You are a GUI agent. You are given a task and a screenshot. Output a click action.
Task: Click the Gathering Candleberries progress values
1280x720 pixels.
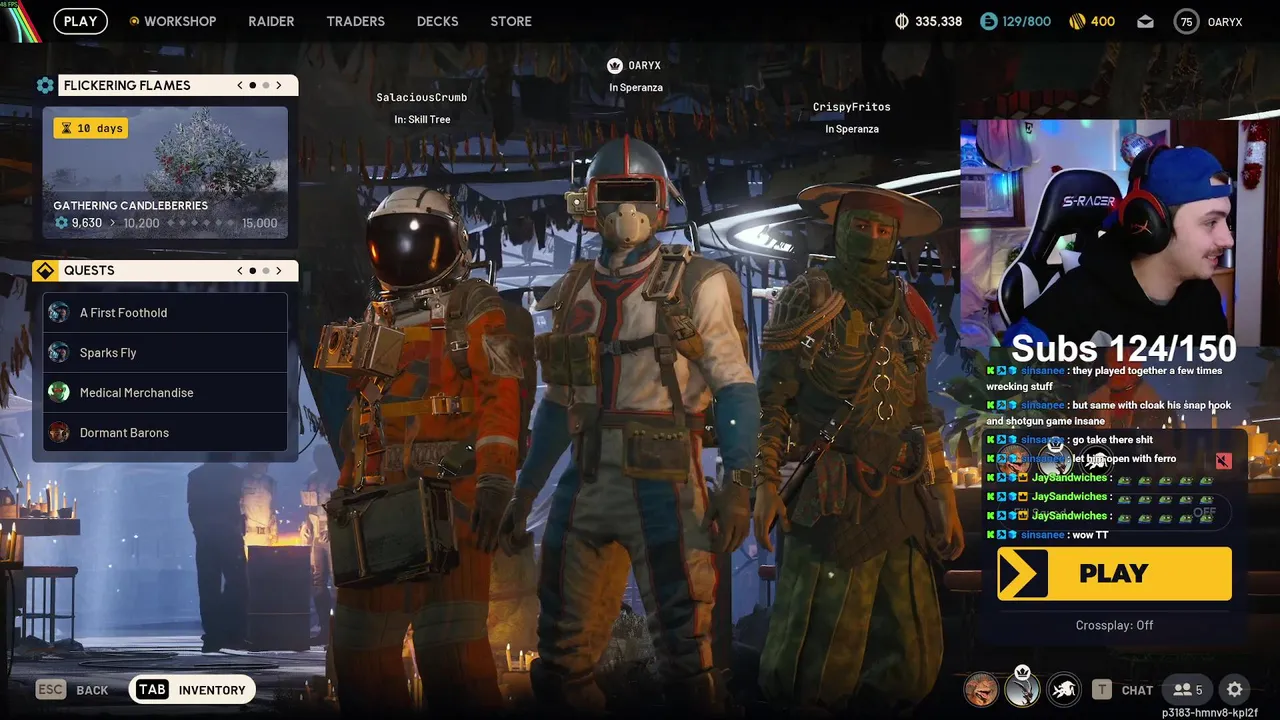click(x=166, y=223)
